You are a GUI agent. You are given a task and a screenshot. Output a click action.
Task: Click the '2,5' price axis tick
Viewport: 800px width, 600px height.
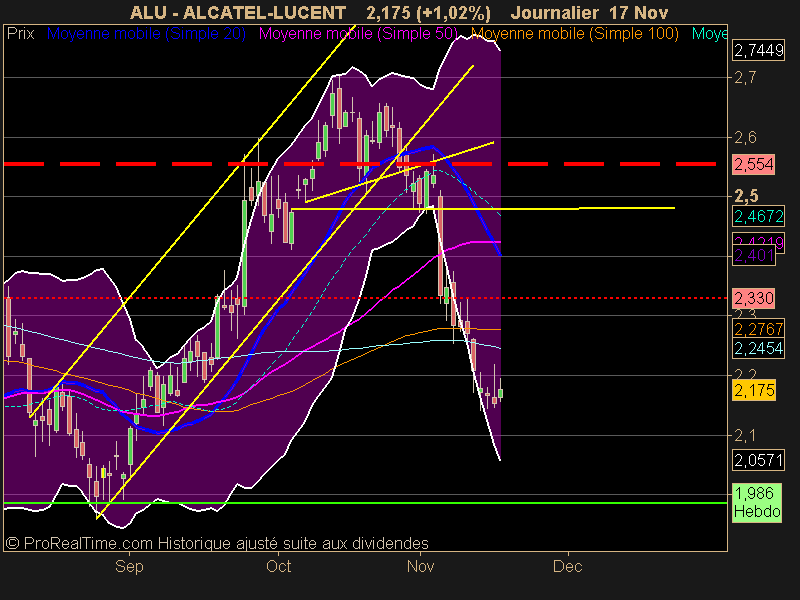(x=746, y=196)
